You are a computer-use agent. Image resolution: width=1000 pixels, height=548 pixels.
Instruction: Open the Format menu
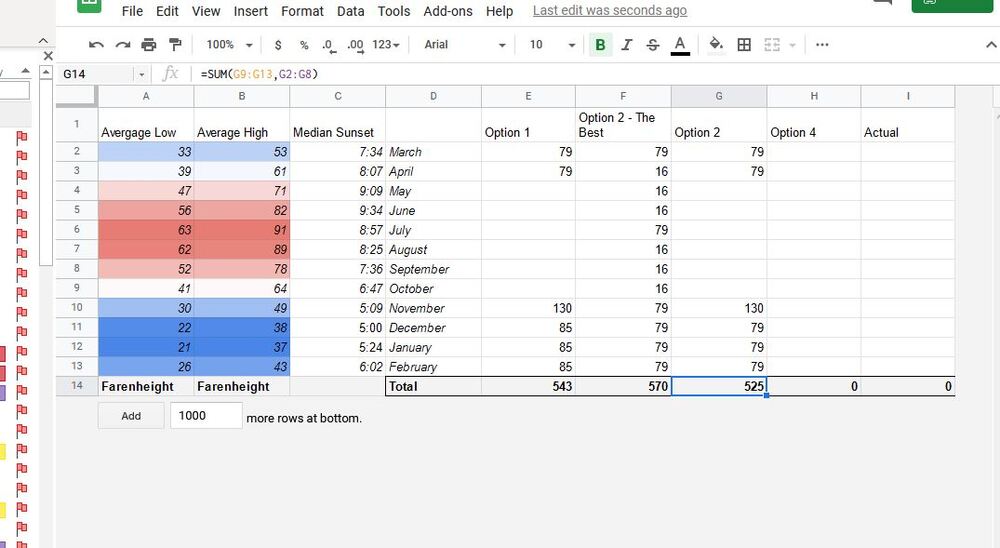(x=302, y=11)
